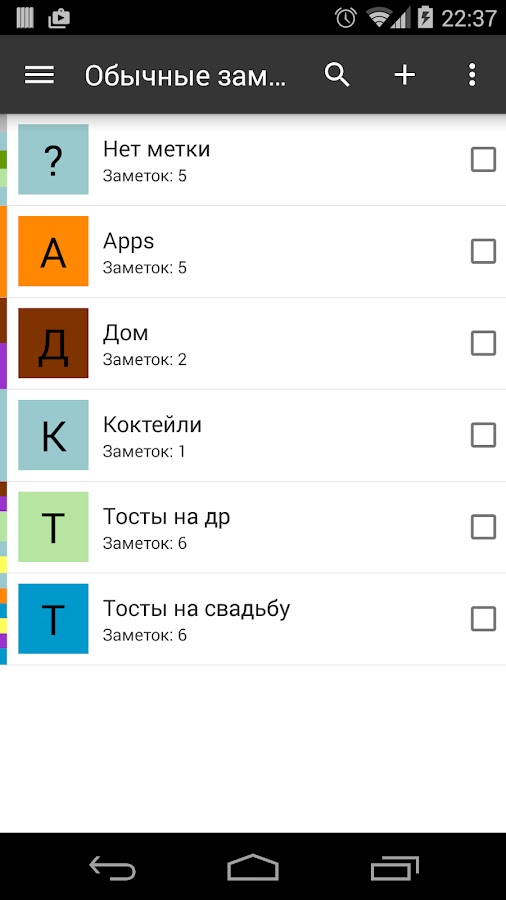Viewport: 506px width, 900px height.
Task: Expand the truncated 'Обычные зам...' title
Action: pyautogui.click(x=185, y=76)
